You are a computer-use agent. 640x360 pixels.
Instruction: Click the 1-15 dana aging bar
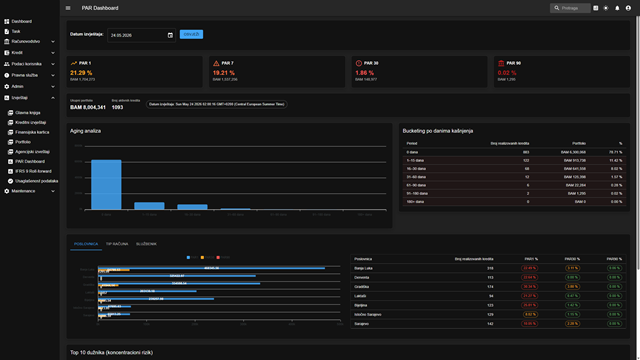click(149, 206)
